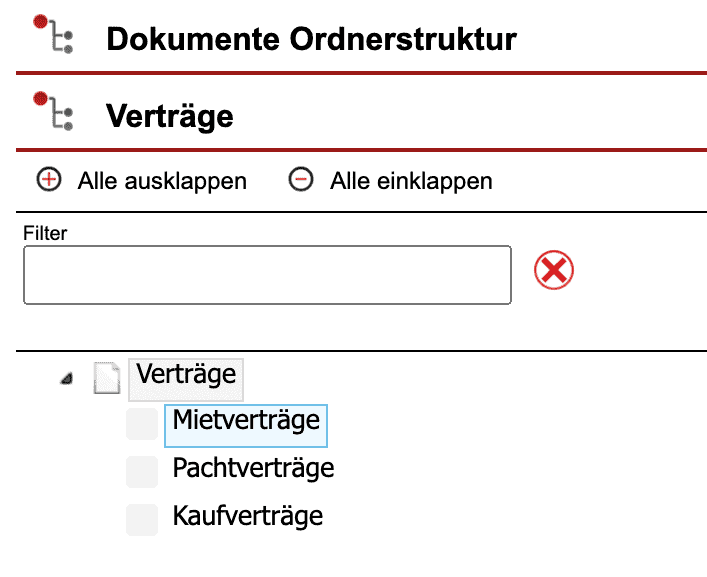
Task: Open Dokumente Ordnerstruktur section header
Action: pos(311,39)
